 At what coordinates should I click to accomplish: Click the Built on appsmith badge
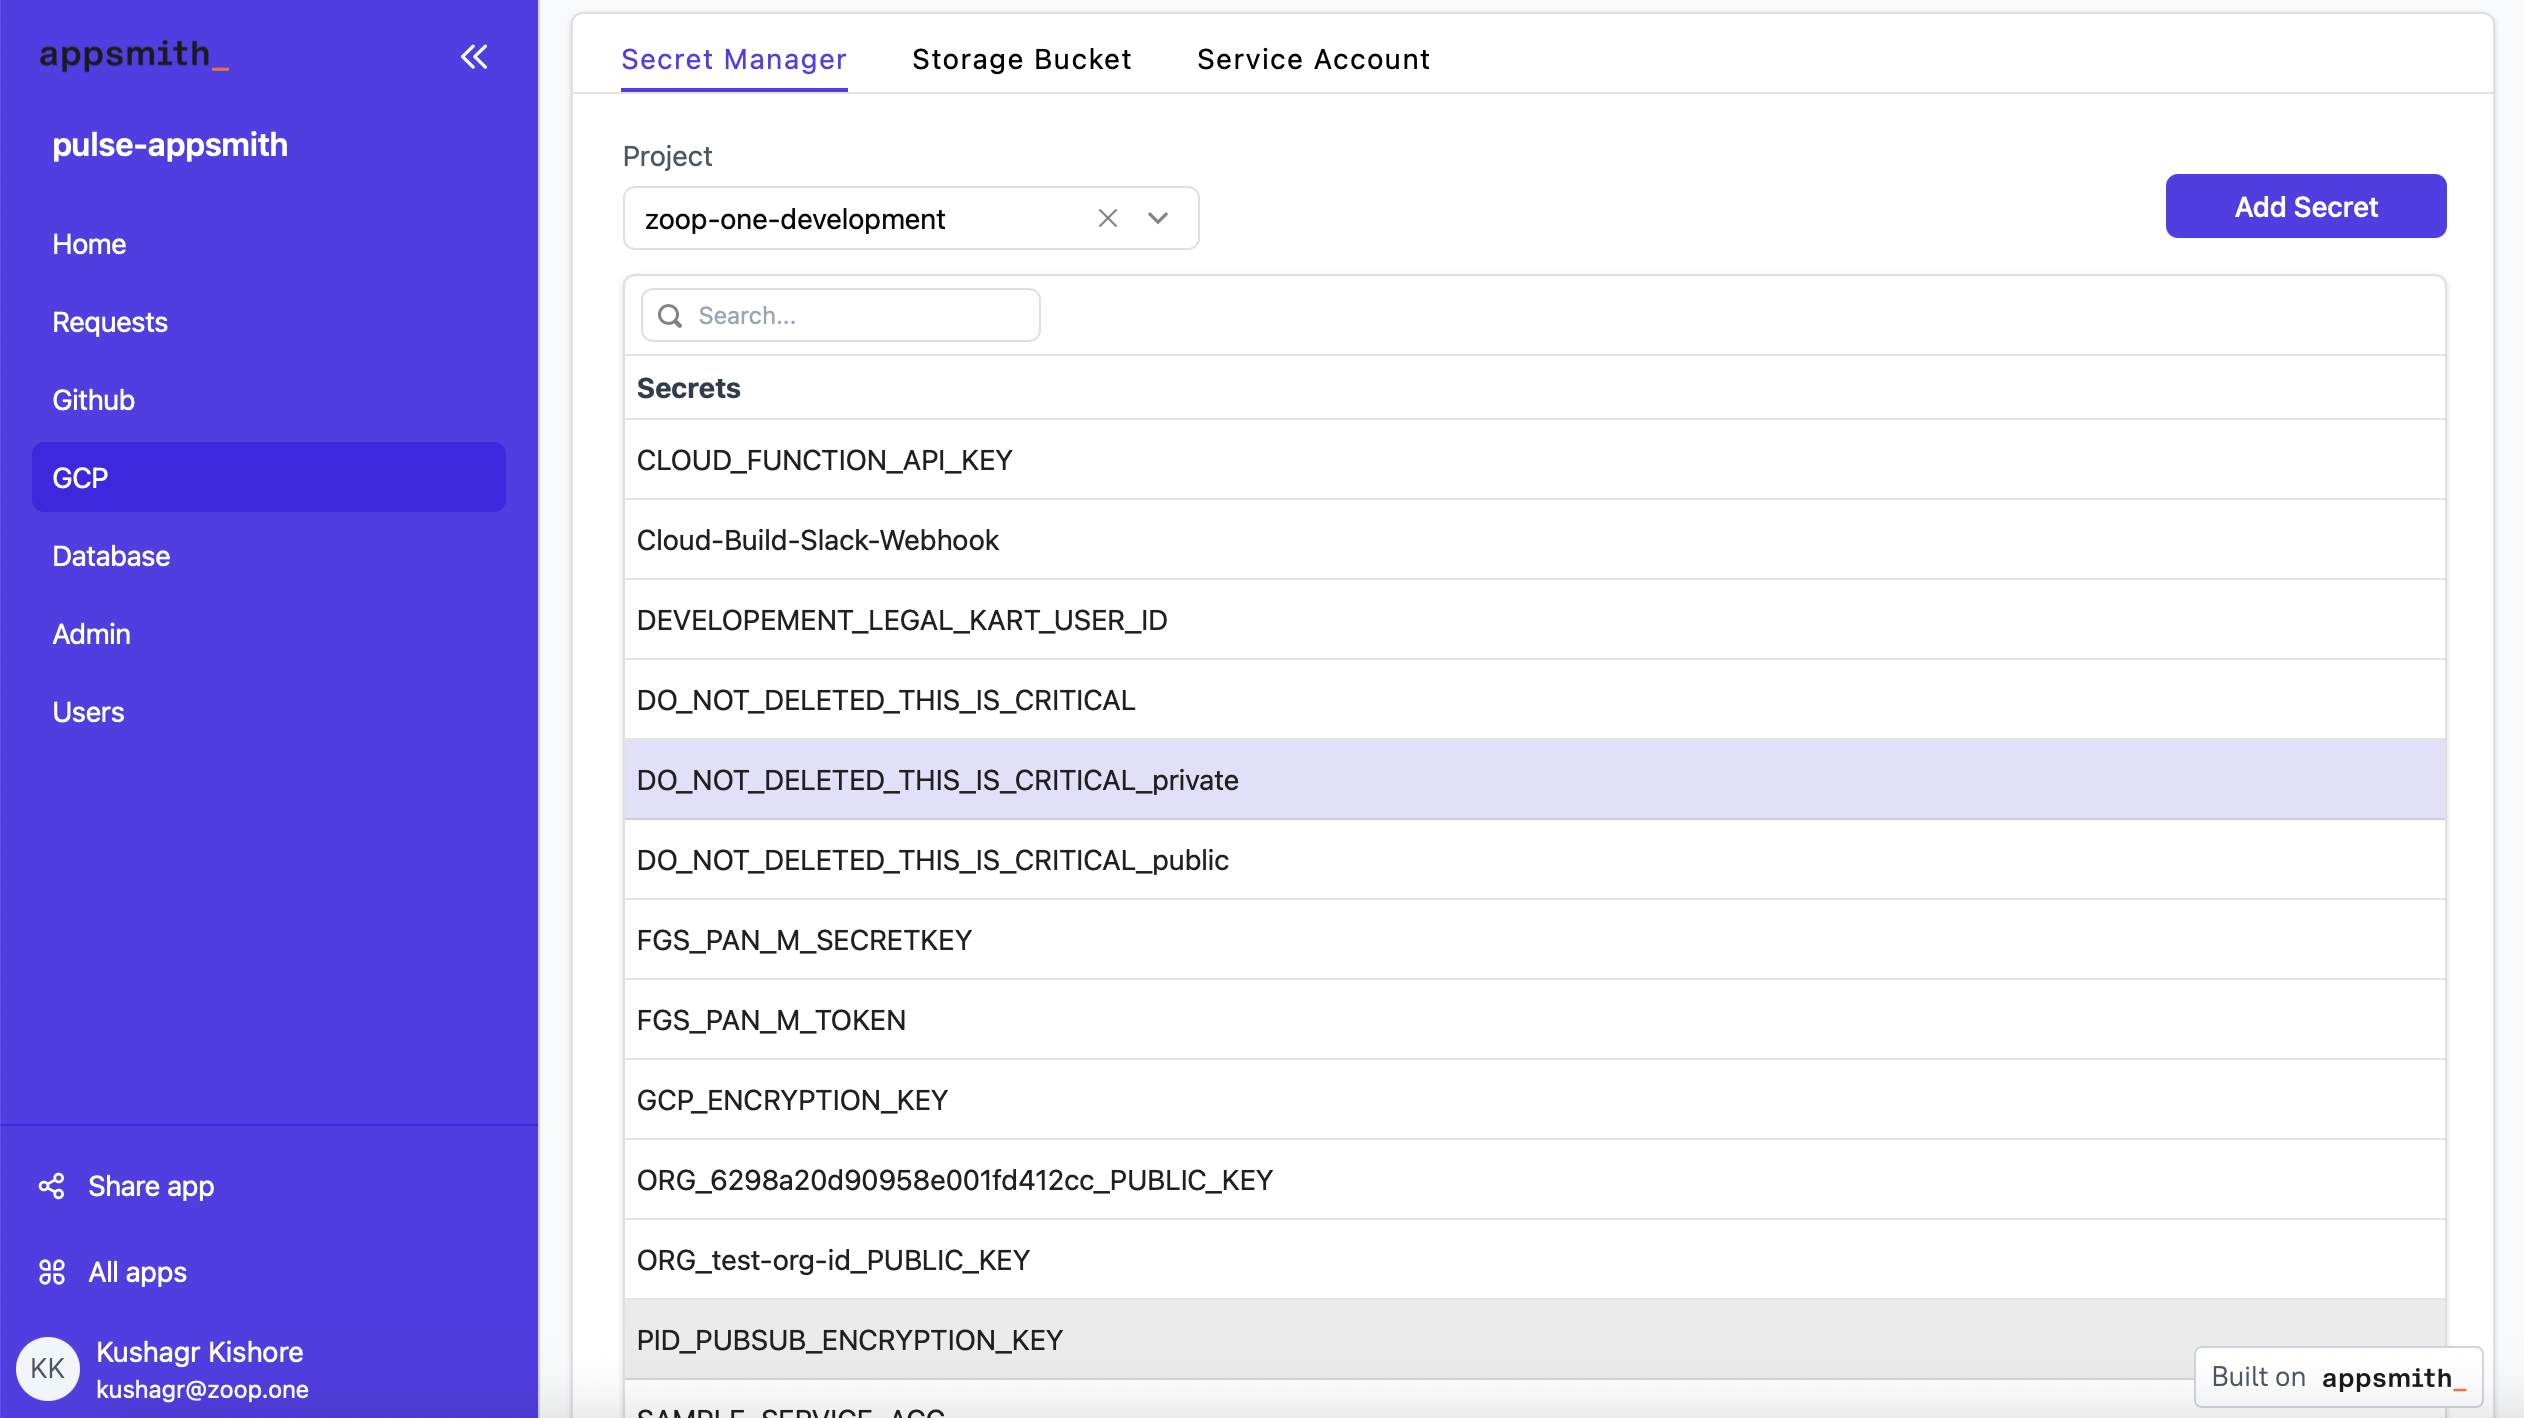[2337, 1377]
